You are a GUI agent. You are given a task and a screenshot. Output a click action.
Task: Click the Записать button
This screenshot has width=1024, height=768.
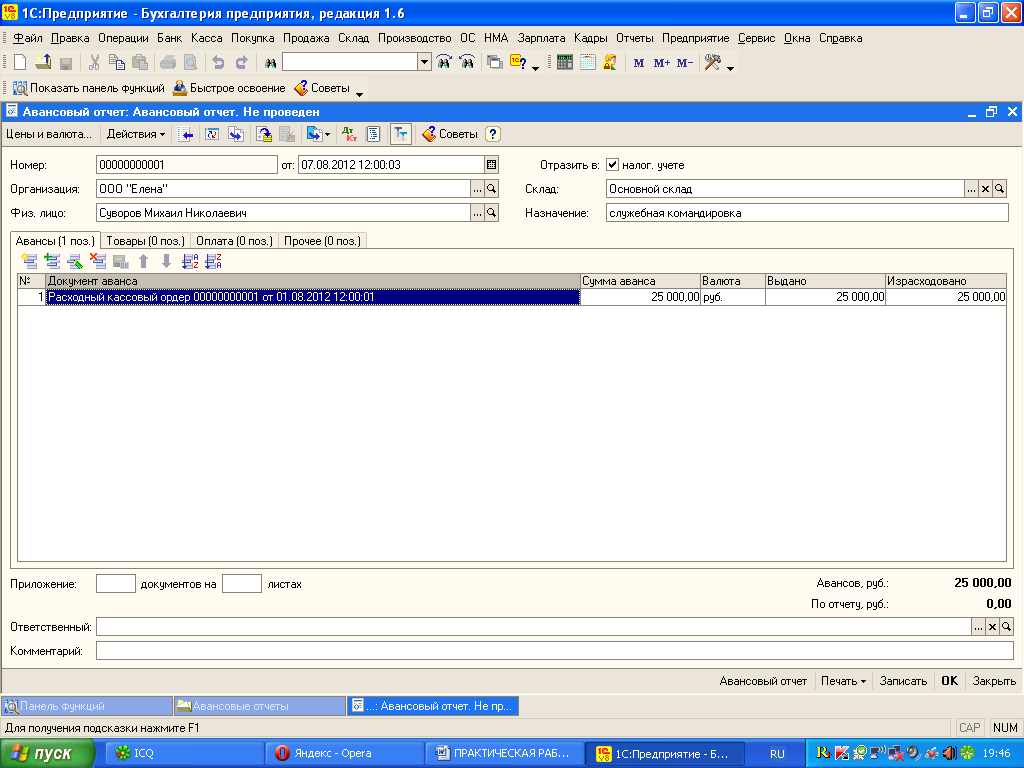click(x=903, y=680)
